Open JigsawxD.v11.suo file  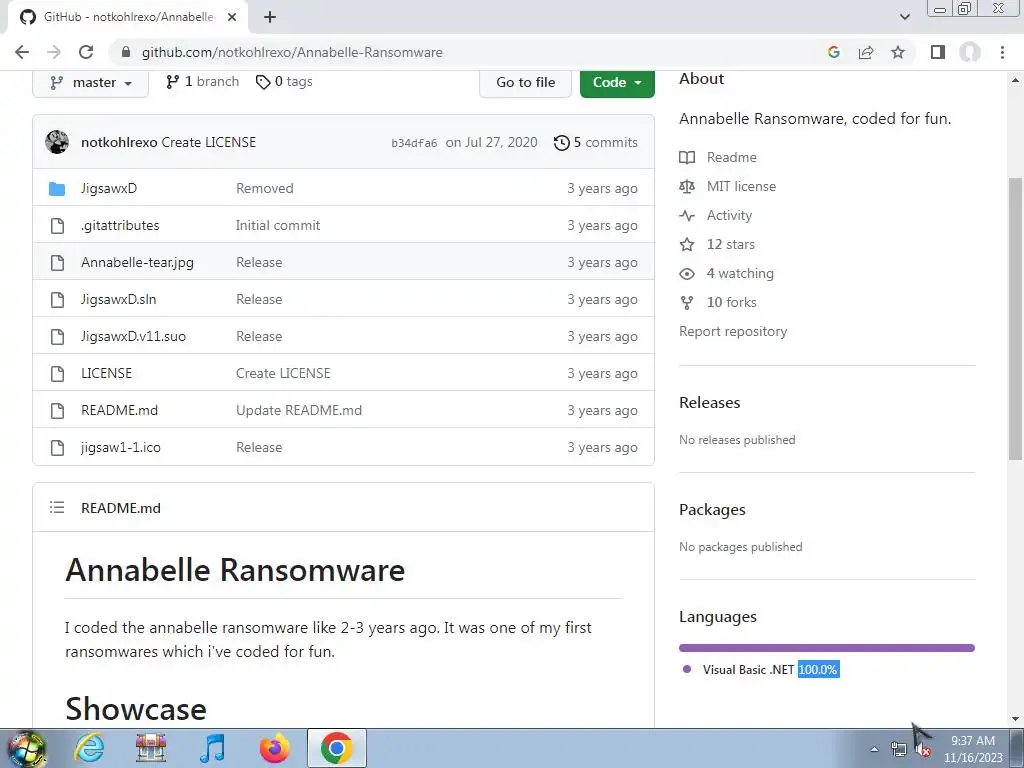click(x=133, y=337)
